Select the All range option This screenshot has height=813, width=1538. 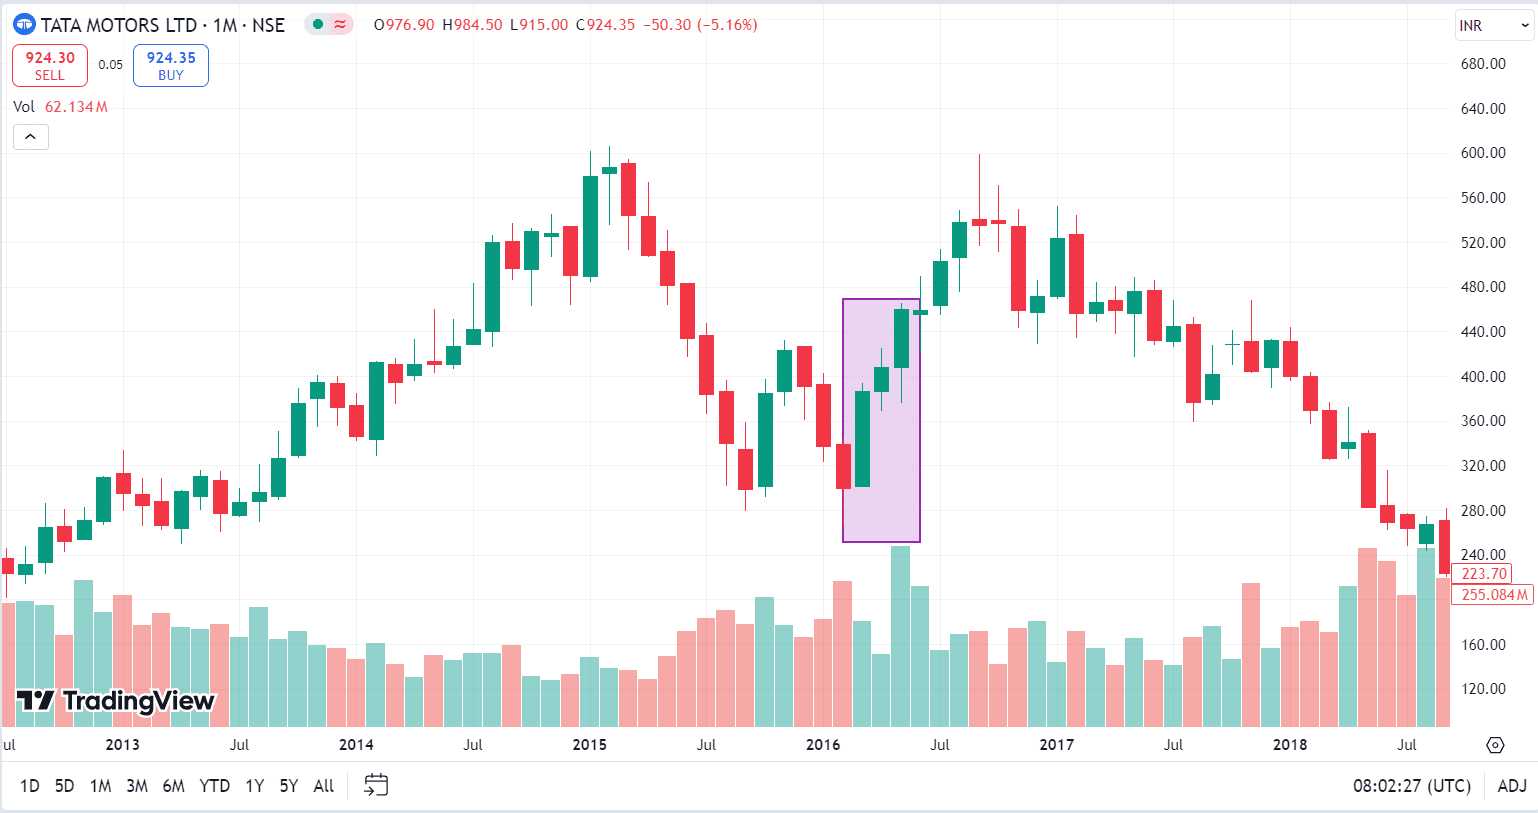[323, 786]
